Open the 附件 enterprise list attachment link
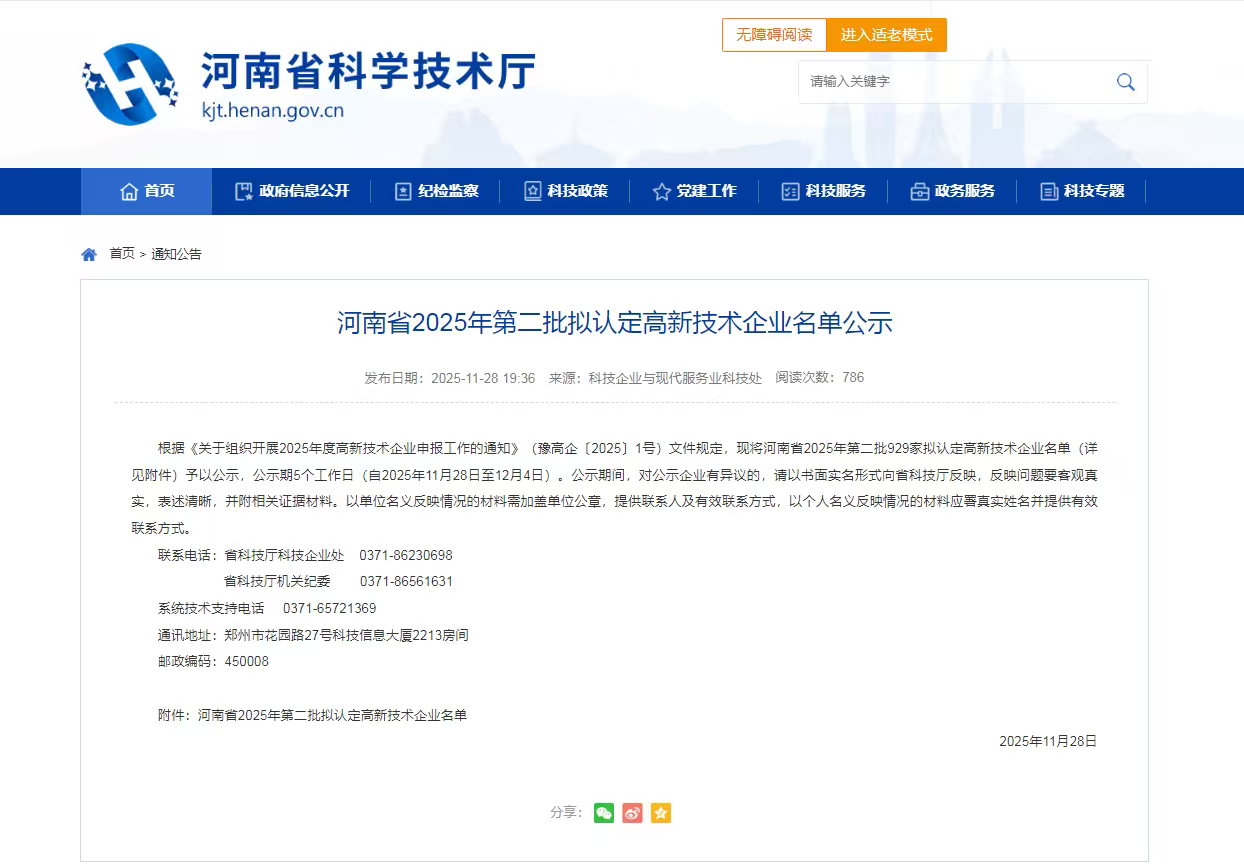Image resolution: width=1244 pixels, height=865 pixels. (x=332, y=715)
